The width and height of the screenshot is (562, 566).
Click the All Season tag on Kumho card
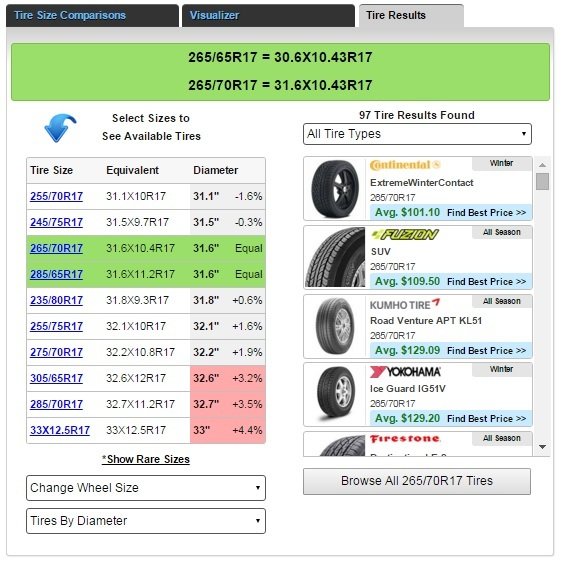coord(501,301)
